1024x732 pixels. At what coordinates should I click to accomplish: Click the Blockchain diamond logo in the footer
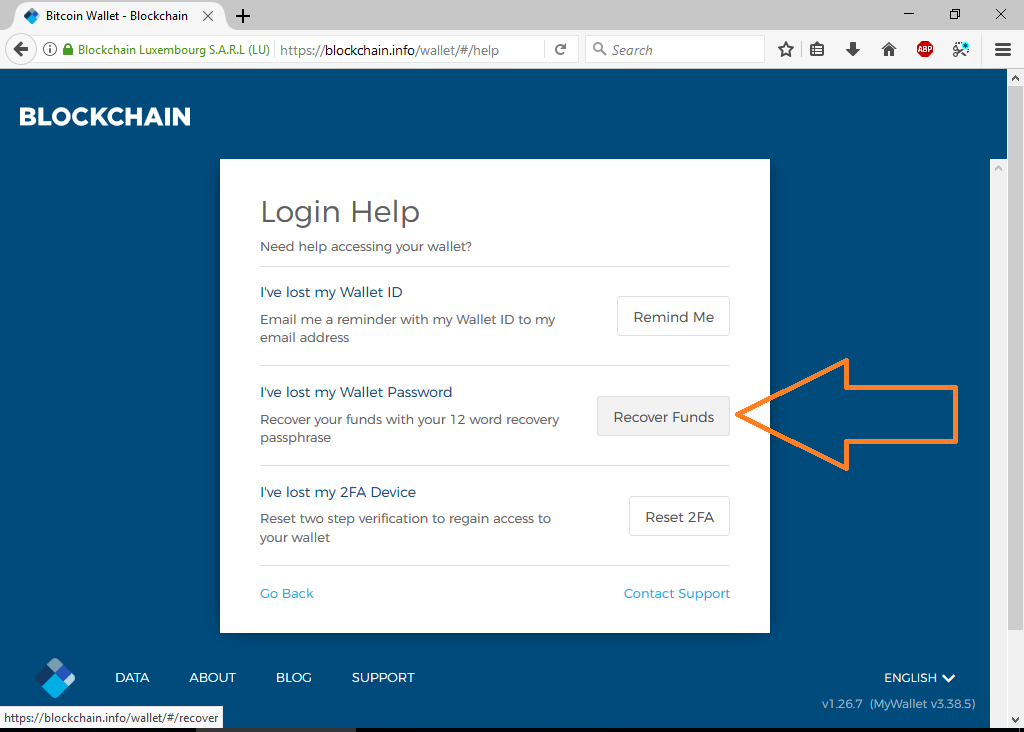(x=55, y=677)
